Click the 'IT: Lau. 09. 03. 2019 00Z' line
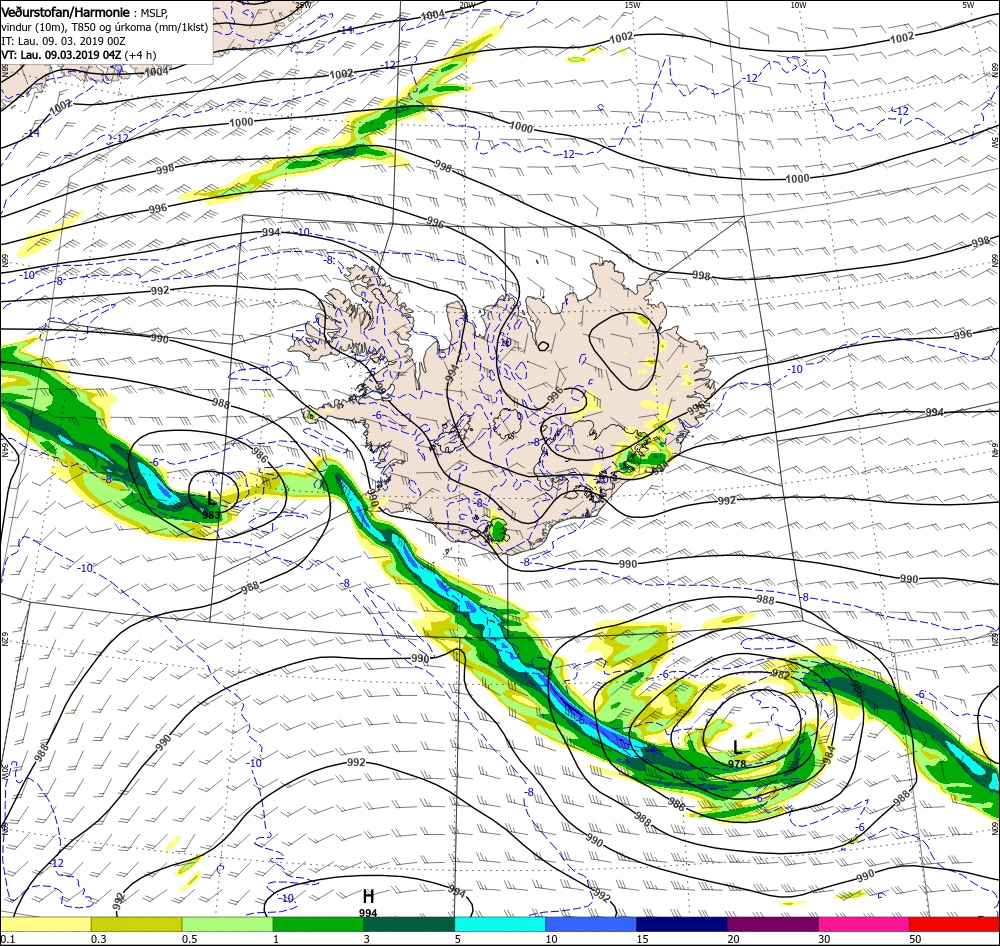1000x946 pixels. (x=63, y=41)
